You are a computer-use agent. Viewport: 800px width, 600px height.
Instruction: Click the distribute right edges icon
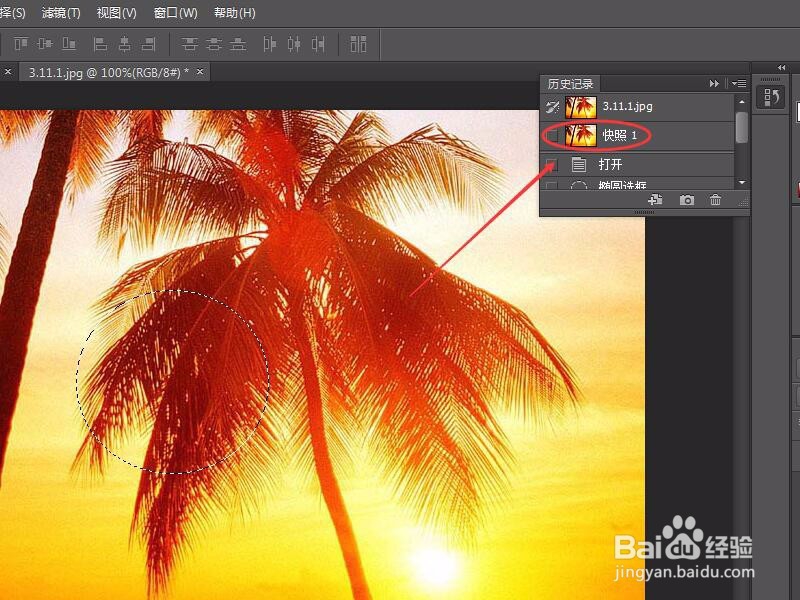tap(318, 44)
